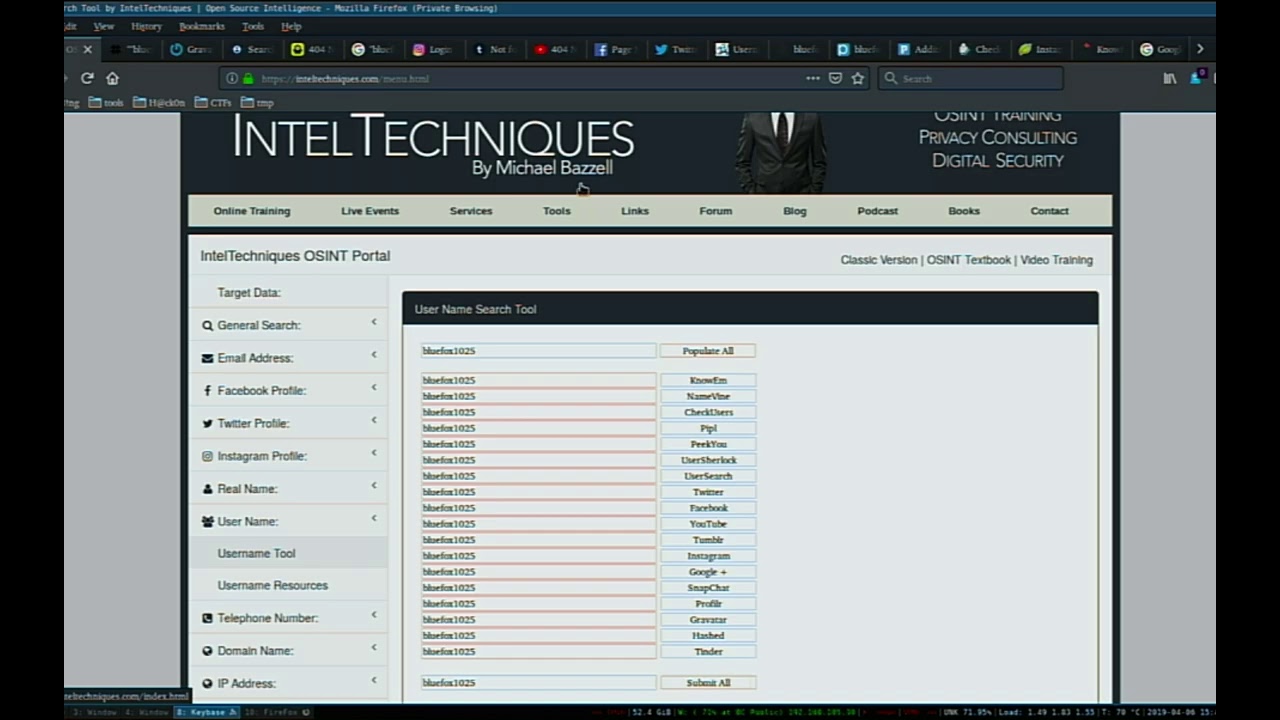Screen dimensions: 1280x720
Task: Expand General Search section chevron
Action: pos(374,322)
